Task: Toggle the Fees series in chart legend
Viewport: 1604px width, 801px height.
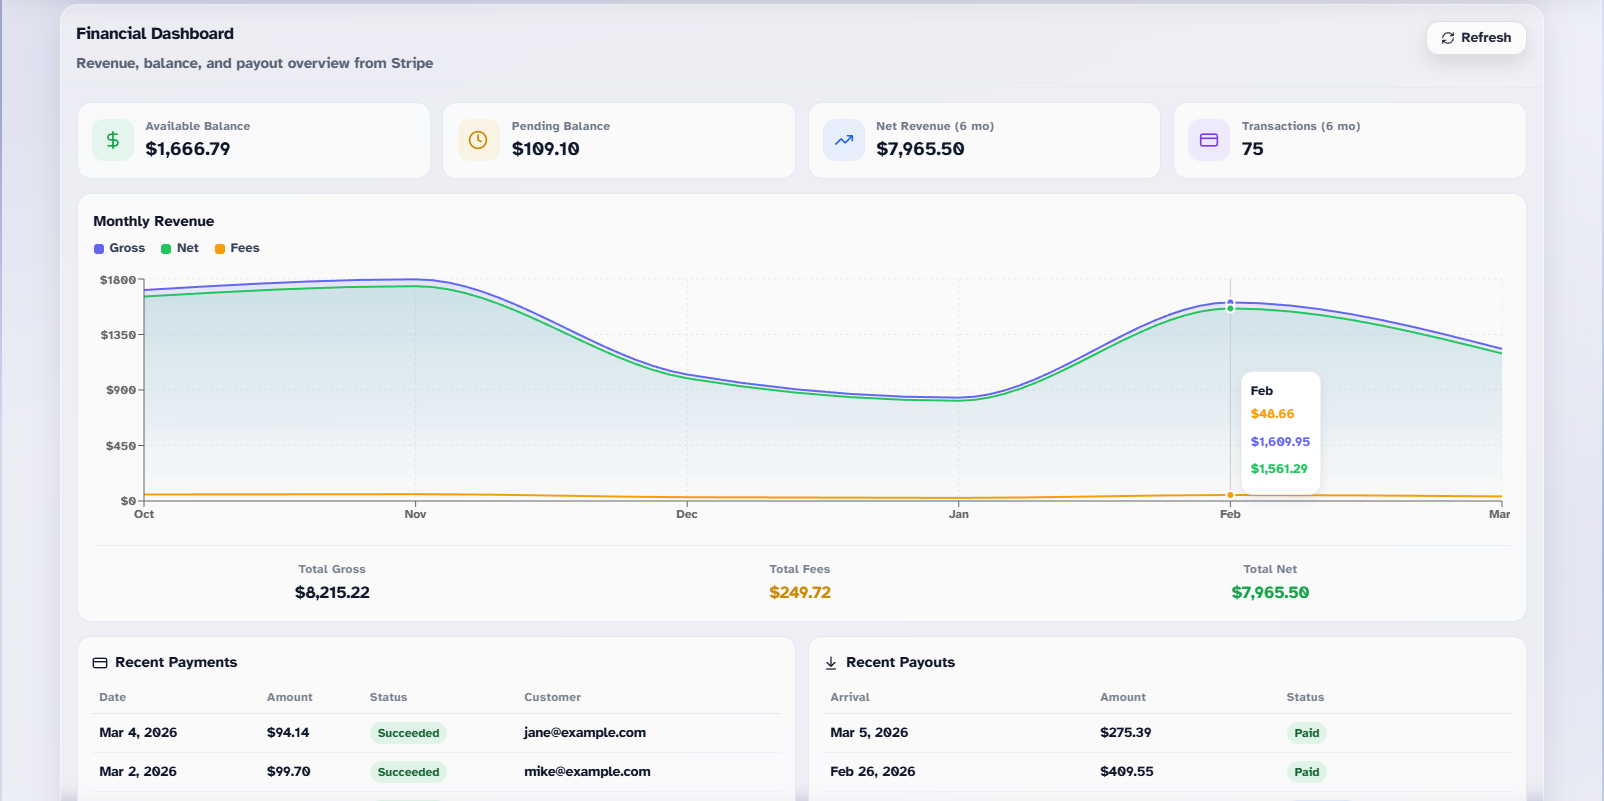Action: (x=238, y=248)
